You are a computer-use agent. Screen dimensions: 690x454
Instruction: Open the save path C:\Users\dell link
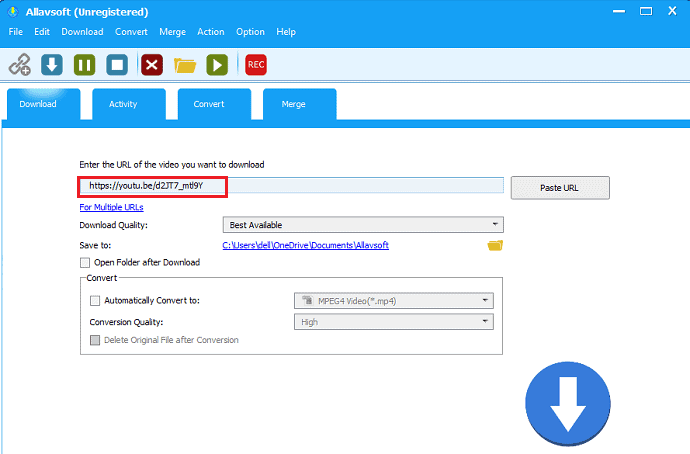tap(305, 245)
